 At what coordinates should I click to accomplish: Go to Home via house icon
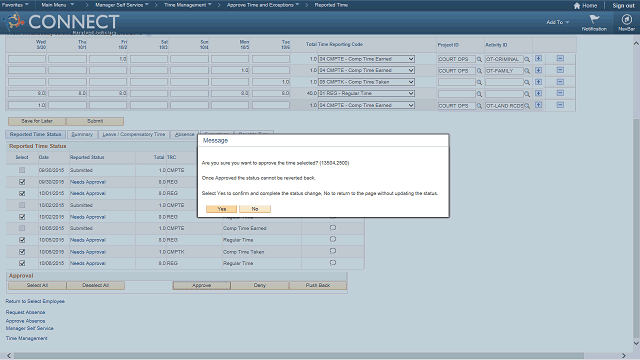coord(577,6)
